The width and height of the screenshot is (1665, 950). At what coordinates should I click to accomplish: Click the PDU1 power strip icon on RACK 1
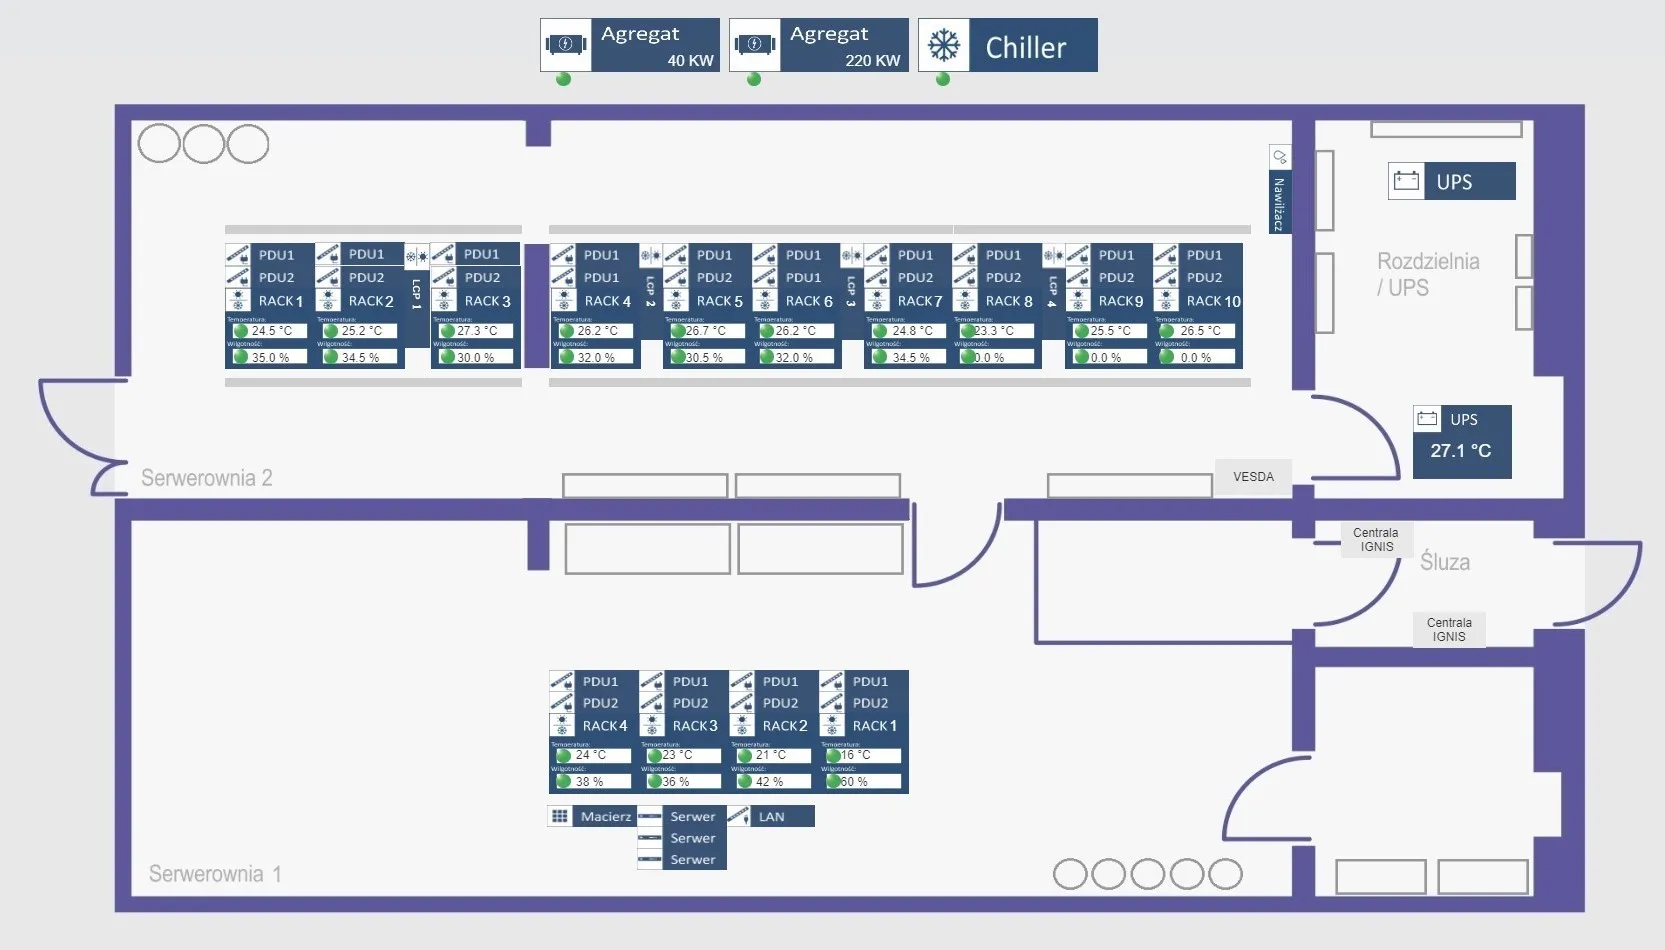coord(238,254)
